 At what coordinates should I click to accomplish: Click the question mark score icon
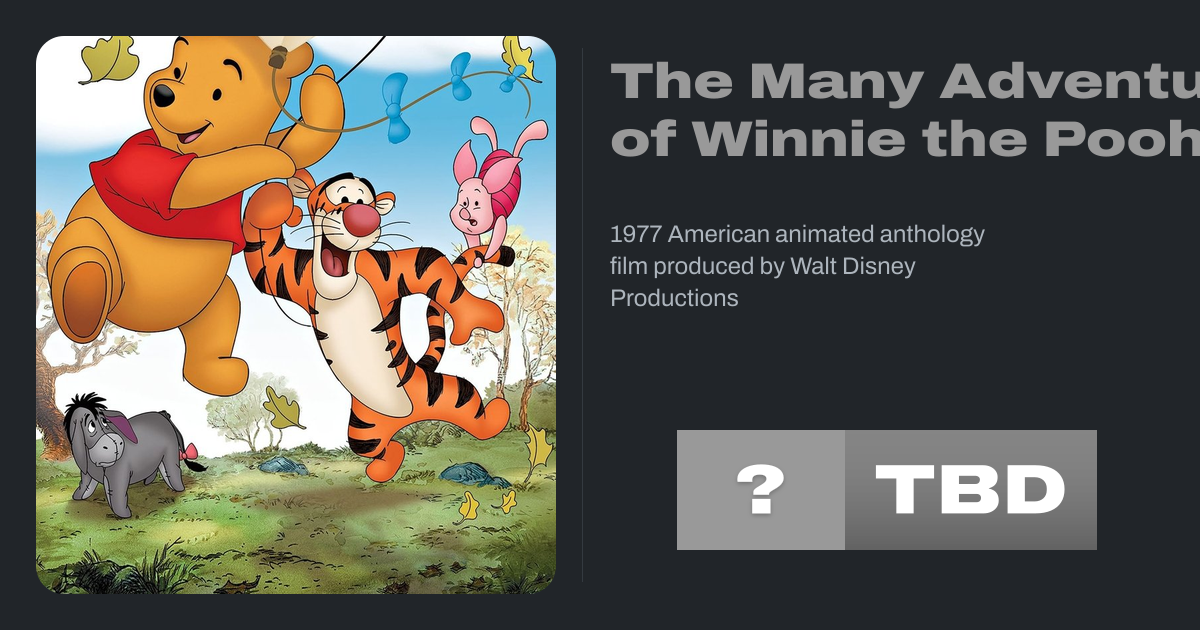pos(760,490)
